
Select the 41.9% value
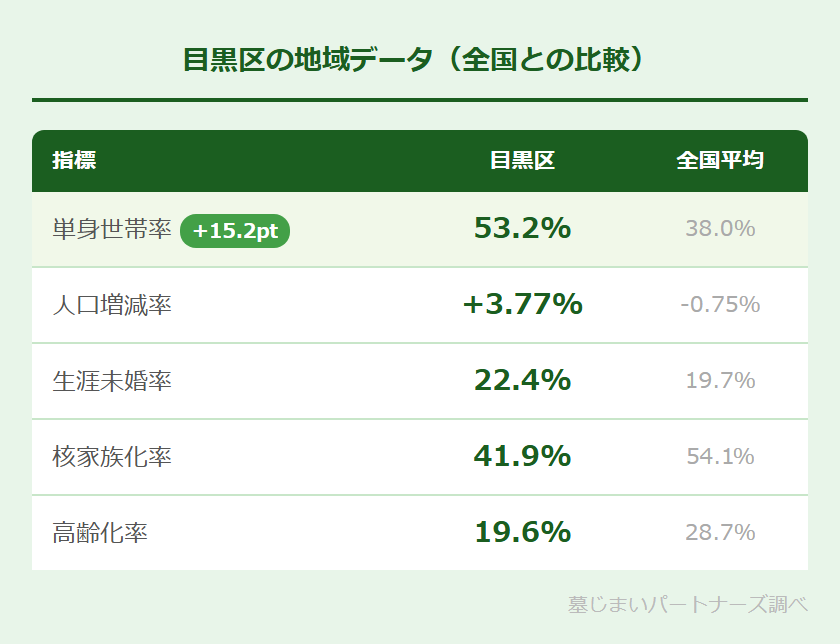coord(522,456)
